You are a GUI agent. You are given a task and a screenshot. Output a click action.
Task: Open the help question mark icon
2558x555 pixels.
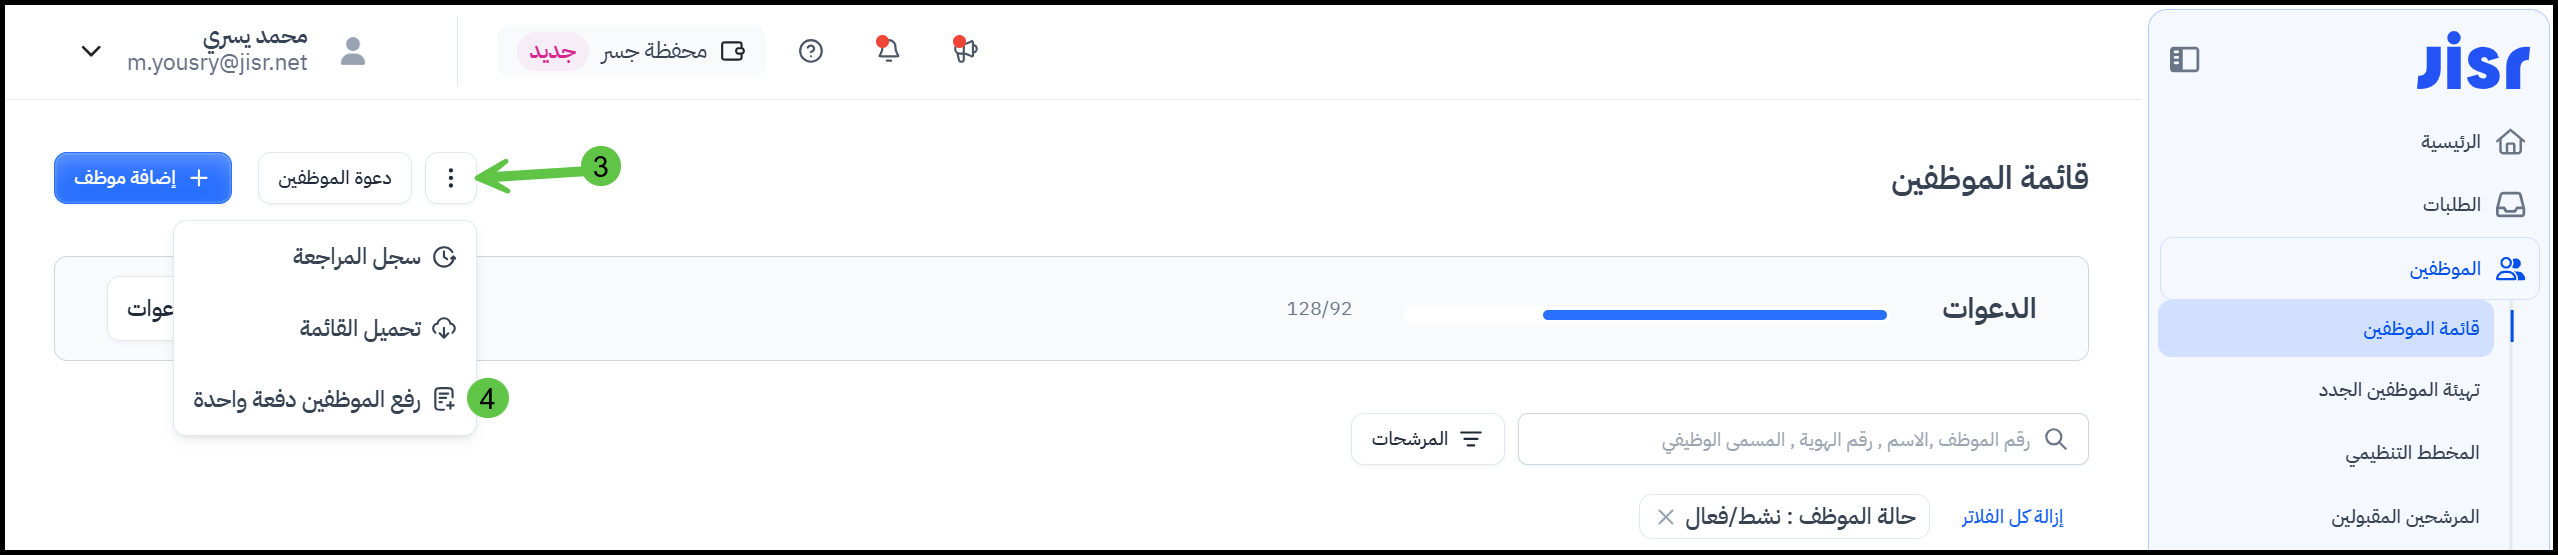(811, 51)
